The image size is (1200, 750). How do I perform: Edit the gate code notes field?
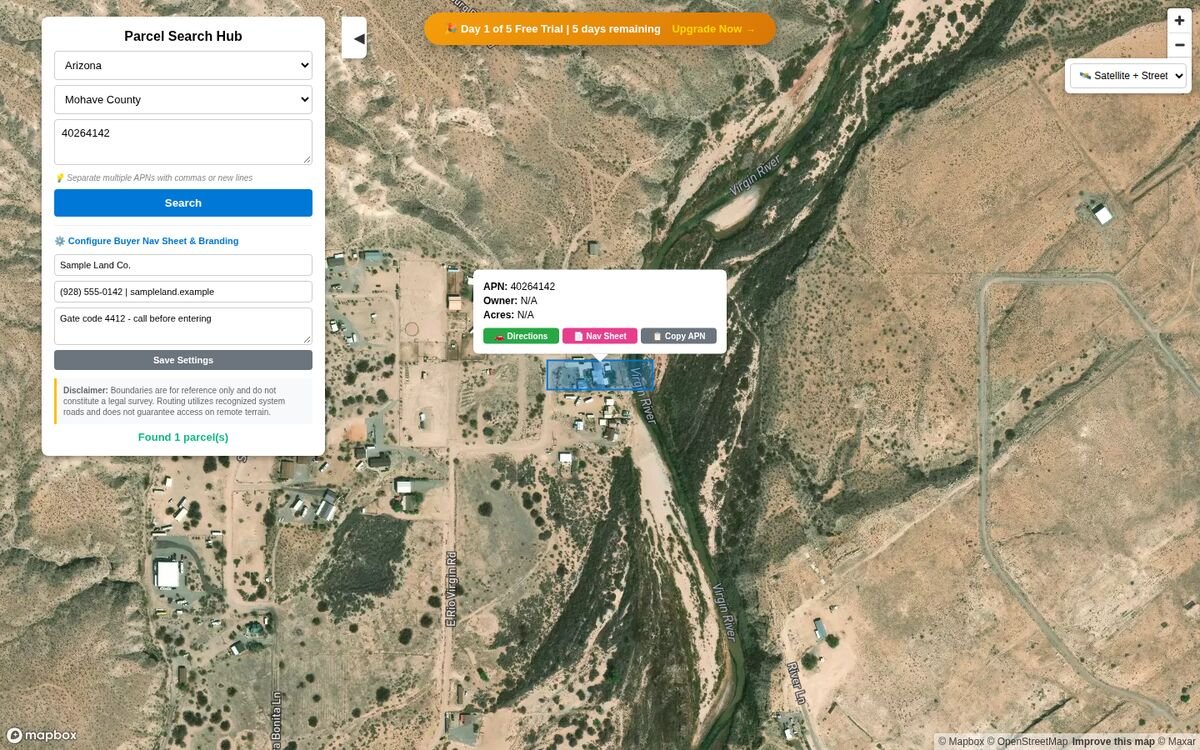[183, 326]
